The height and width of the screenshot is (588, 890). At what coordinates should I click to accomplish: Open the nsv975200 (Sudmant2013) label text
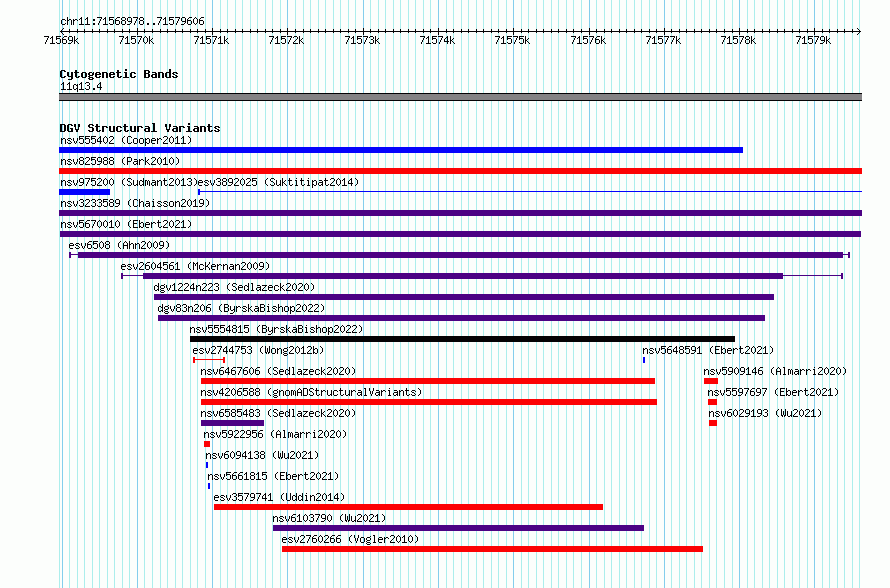pyautogui.click(x=128, y=182)
